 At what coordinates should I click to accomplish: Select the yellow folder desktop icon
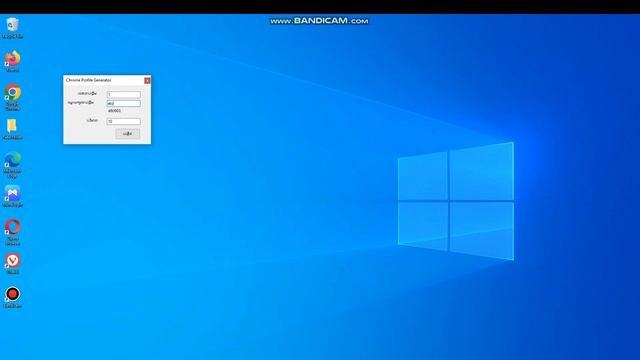[x=13, y=129]
